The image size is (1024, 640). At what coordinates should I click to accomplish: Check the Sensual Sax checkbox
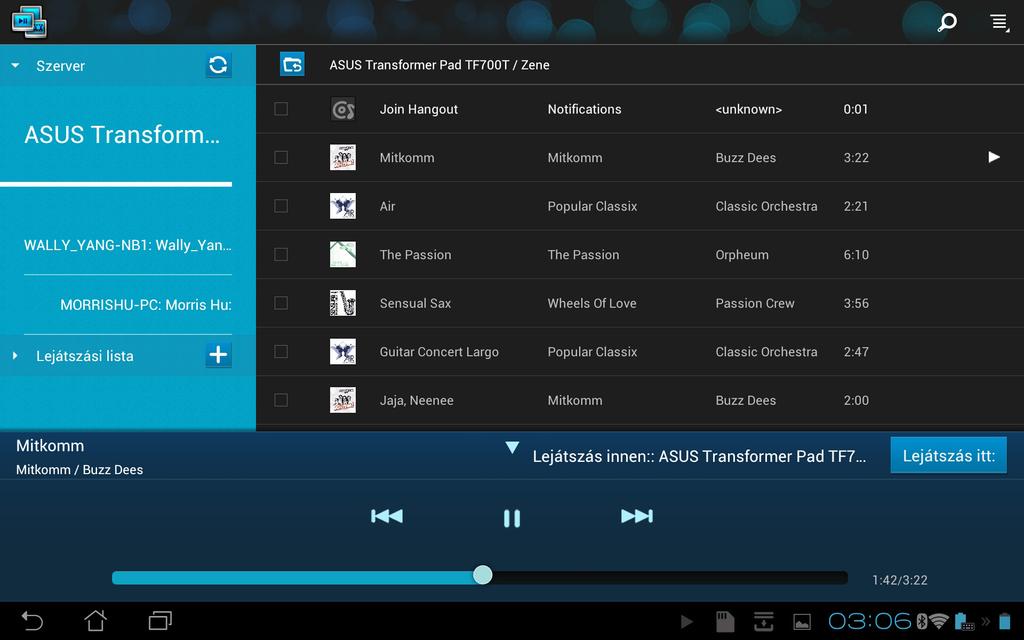[x=281, y=303]
